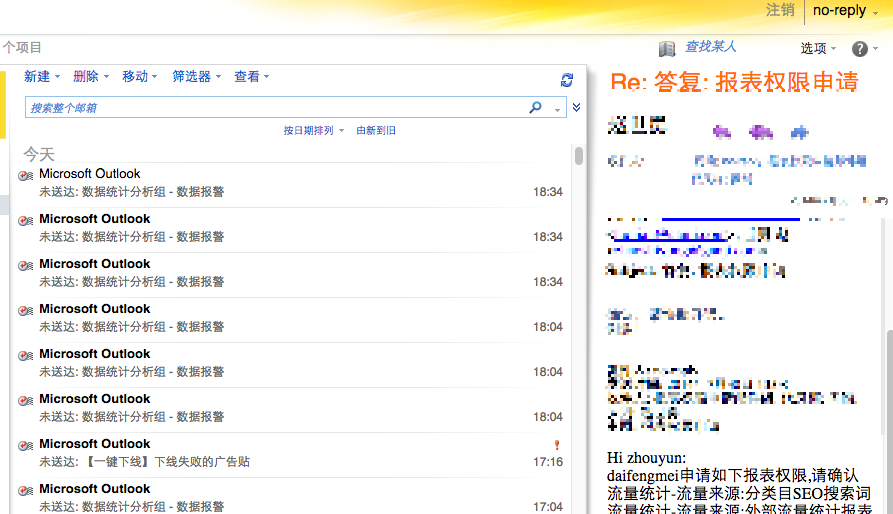Click the search magnifier icon
This screenshot has width=893, height=514.
(535, 107)
